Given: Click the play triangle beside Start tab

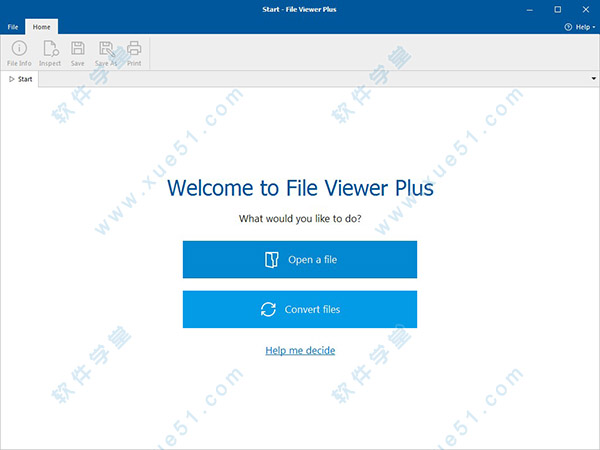Looking at the screenshot, I should point(11,78).
